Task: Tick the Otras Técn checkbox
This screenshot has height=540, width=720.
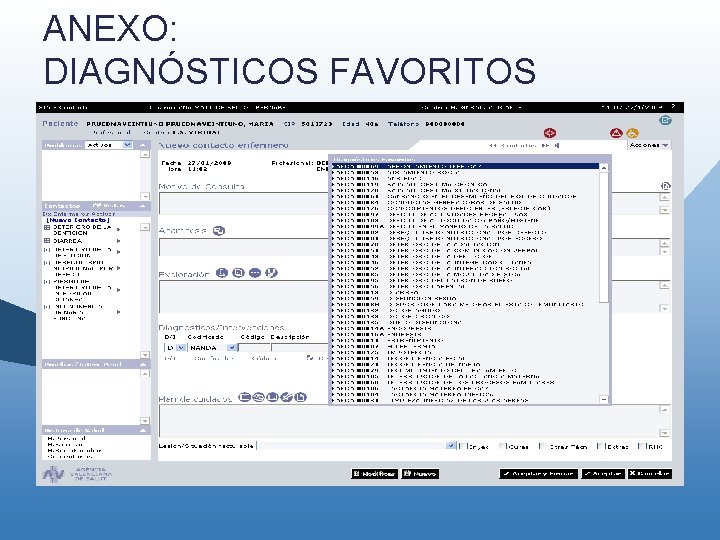Action: tap(542, 446)
